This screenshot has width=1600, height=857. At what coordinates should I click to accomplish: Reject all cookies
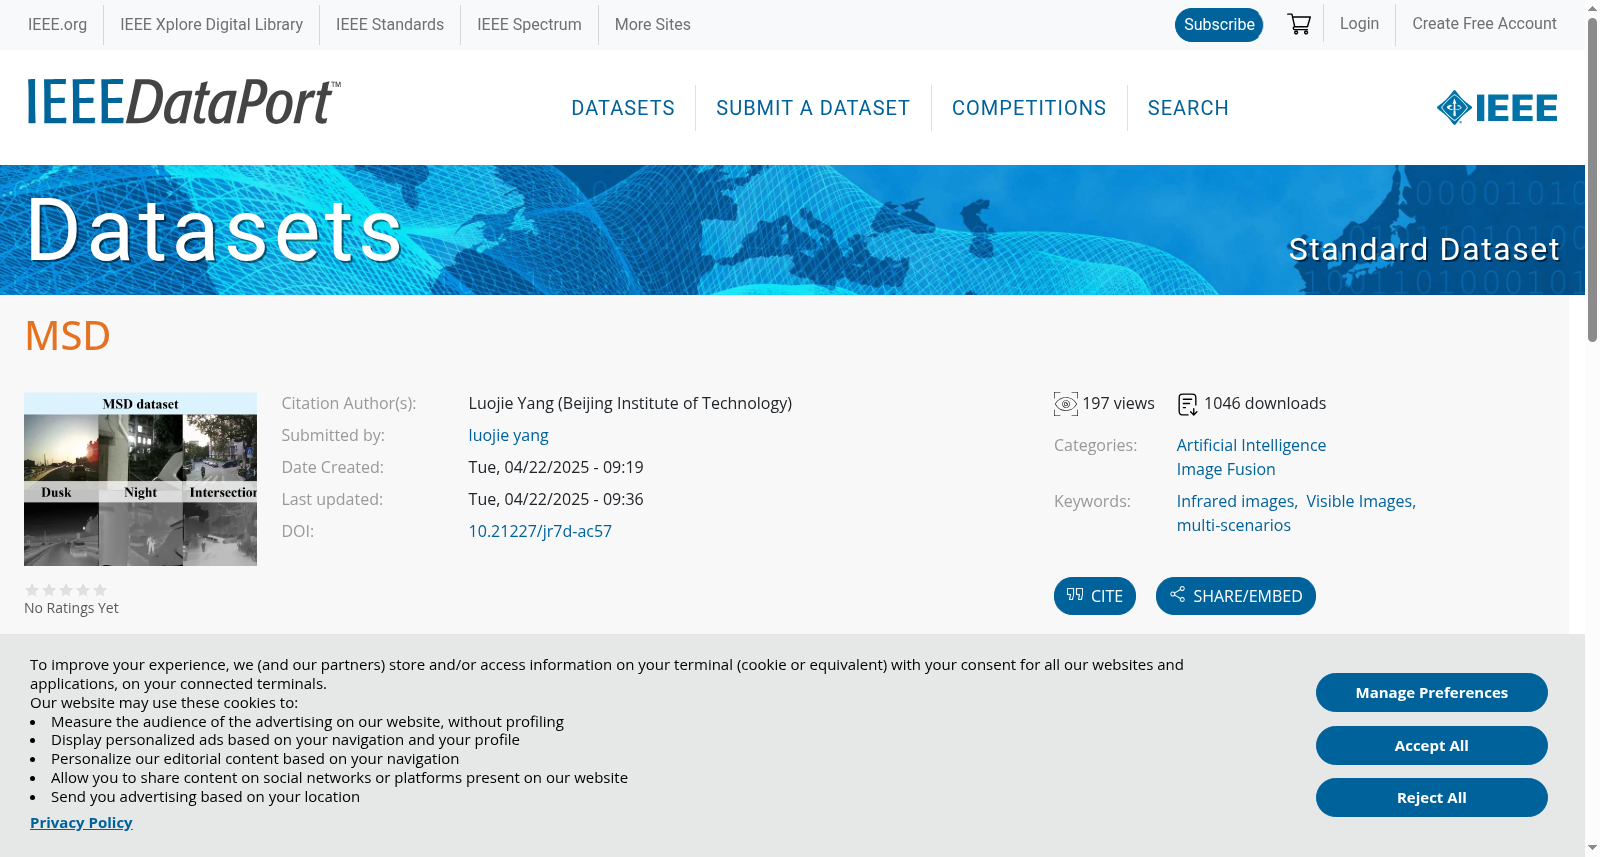pos(1432,798)
